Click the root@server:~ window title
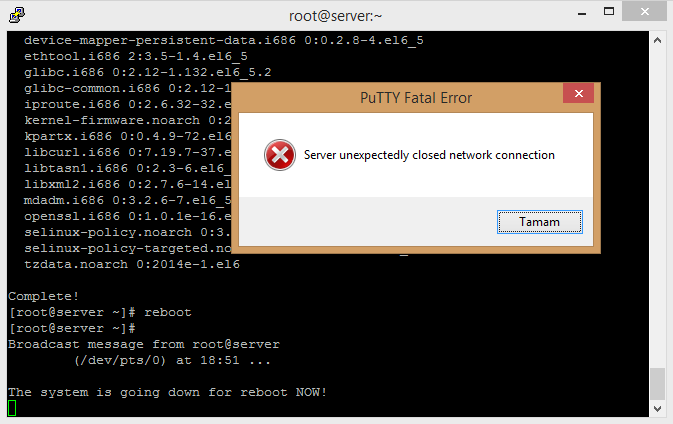Screen dimensions: 673x424 point(336,16)
